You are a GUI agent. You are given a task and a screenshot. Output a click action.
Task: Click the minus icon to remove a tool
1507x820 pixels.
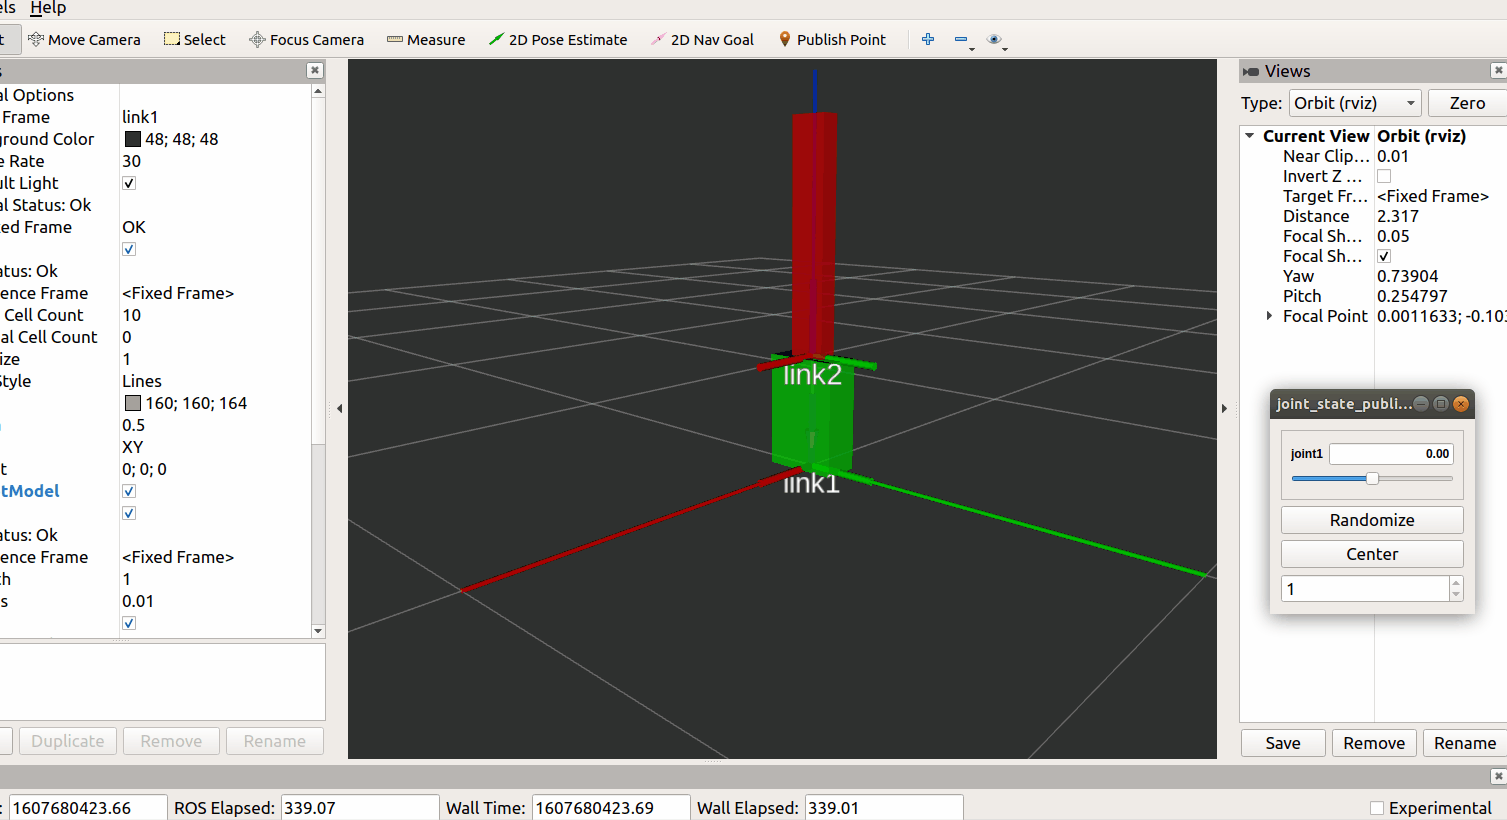click(x=959, y=39)
